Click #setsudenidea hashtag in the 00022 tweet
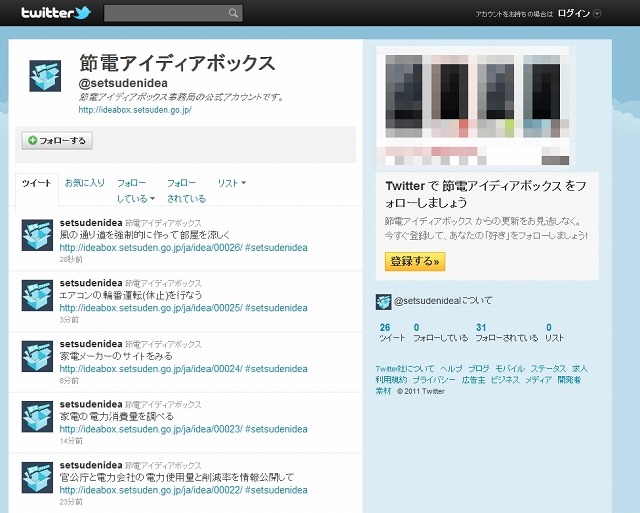Image resolution: width=640 pixels, height=513 pixels. pos(276,490)
